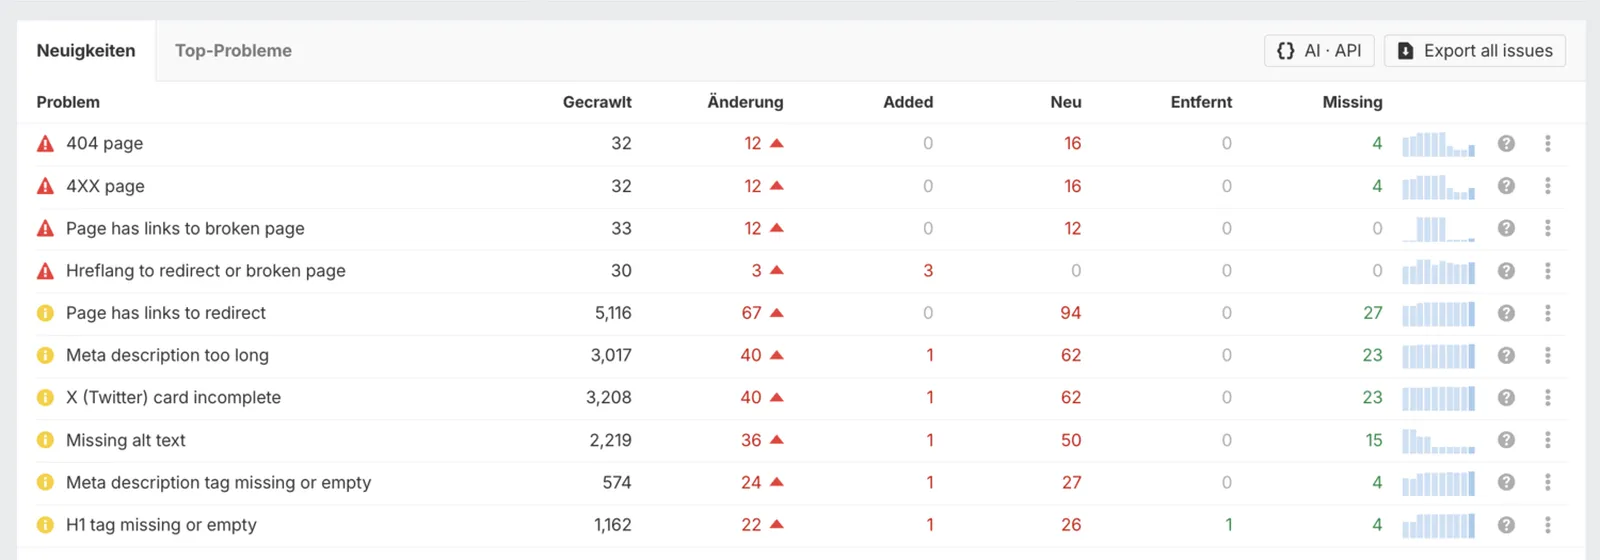Image resolution: width=1600 pixels, height=560 pixels.
Task: Open more options for Hreflang to redirect or broken page
Action: coord(1548,271)
